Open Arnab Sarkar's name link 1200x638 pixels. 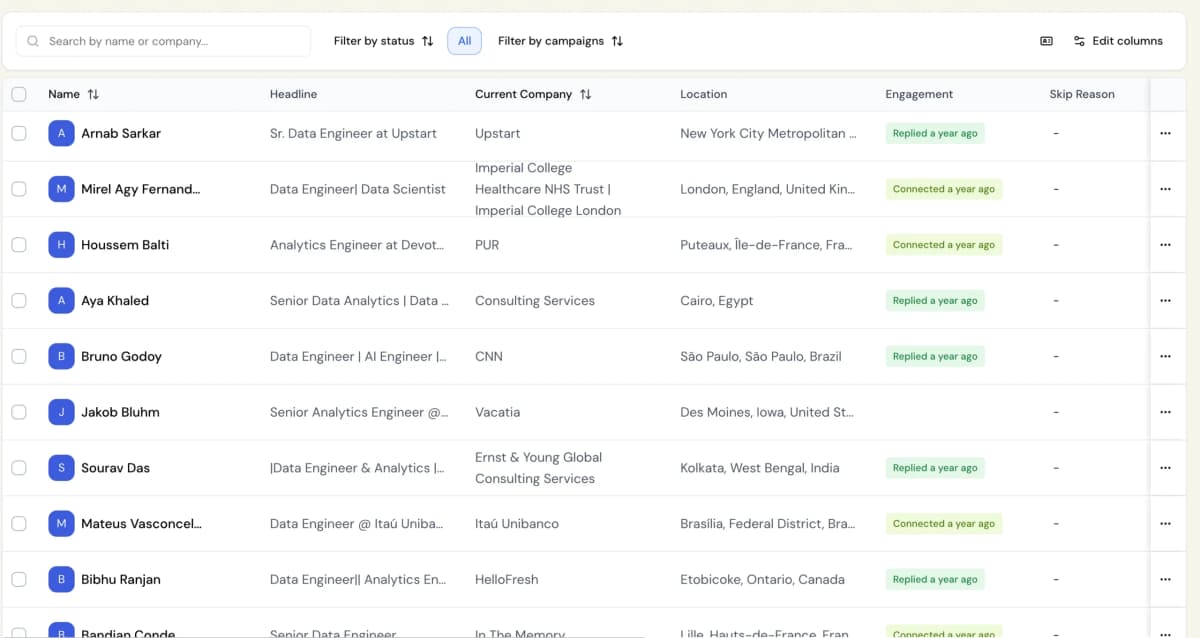121,133
